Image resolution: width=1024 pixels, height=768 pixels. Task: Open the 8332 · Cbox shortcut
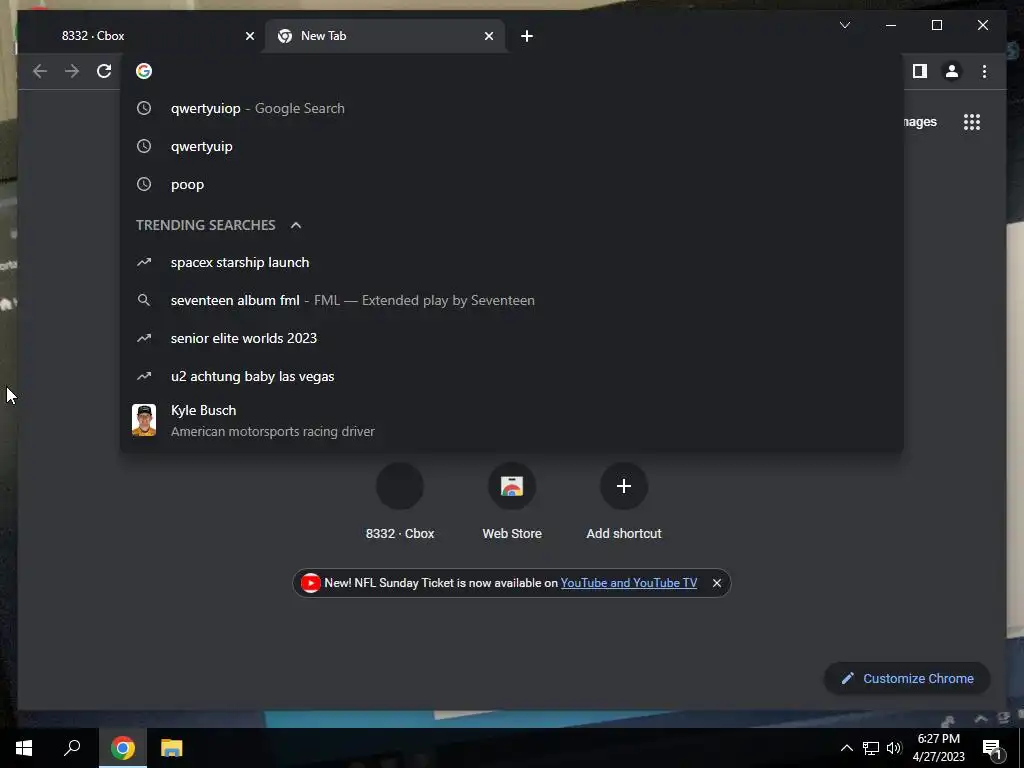coord(400,502)
